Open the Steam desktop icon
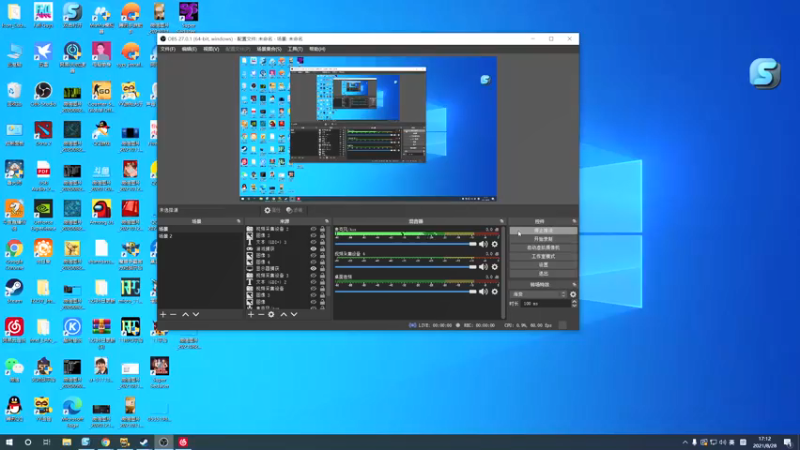This screenshot has width=800, height=450. point(14,291)
